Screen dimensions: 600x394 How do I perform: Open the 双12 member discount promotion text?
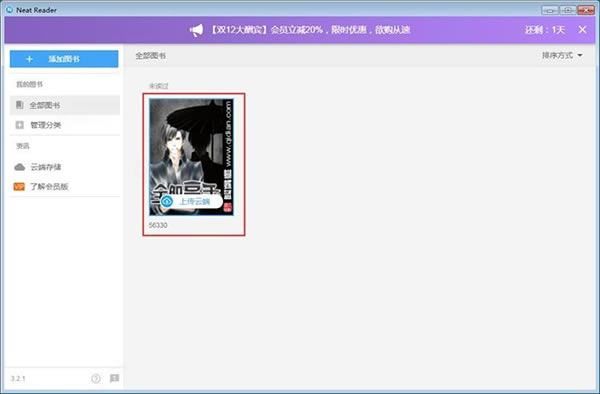coord(310,30)
